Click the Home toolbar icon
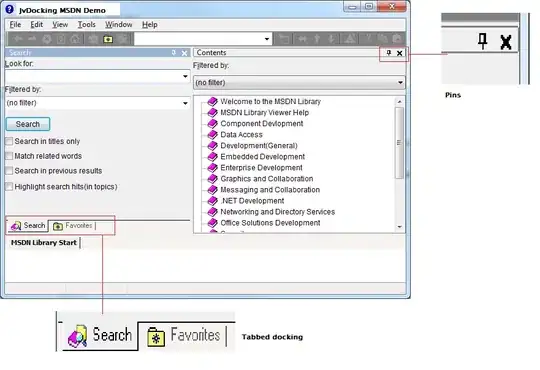The height and width of the screenshot is (370, 540). pos(75,39)
